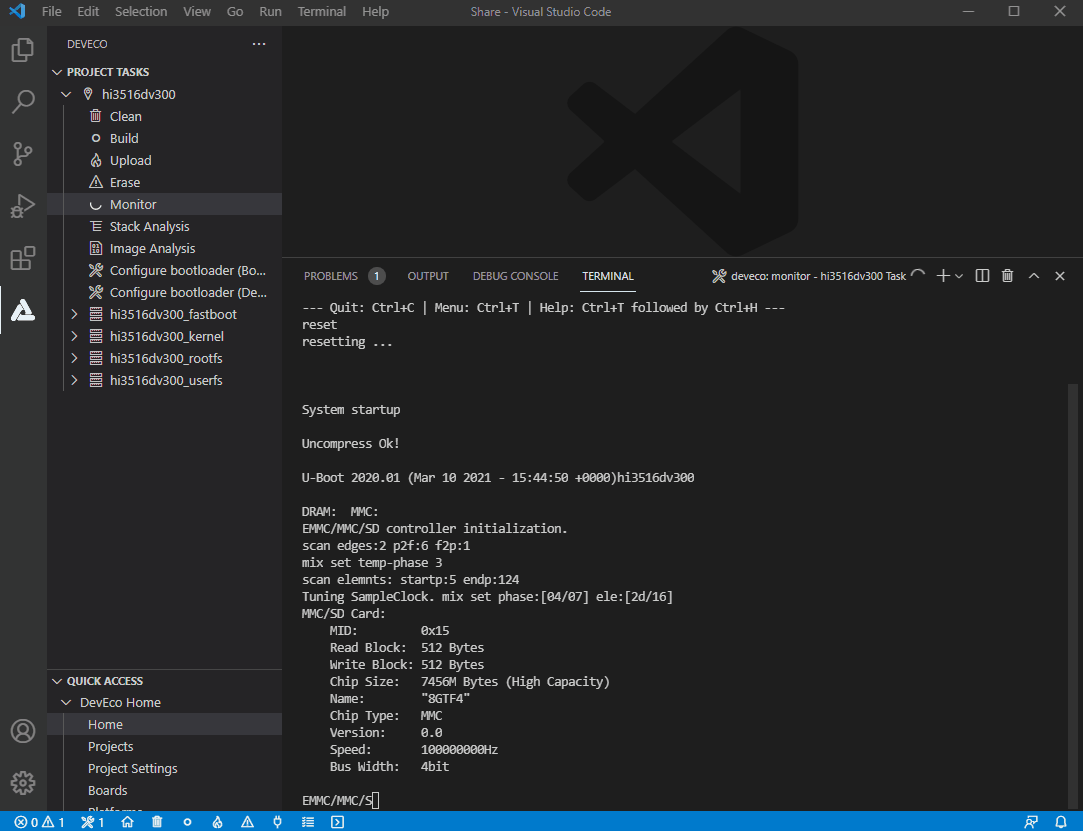This screenshot has width=1083, height=831.
Task: Select the TERMINAL tab
Action: (608, 276)
